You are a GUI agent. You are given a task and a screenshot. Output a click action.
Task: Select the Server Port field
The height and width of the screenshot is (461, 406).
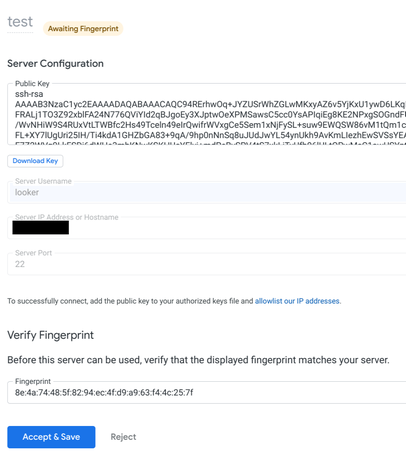point(207,264)
